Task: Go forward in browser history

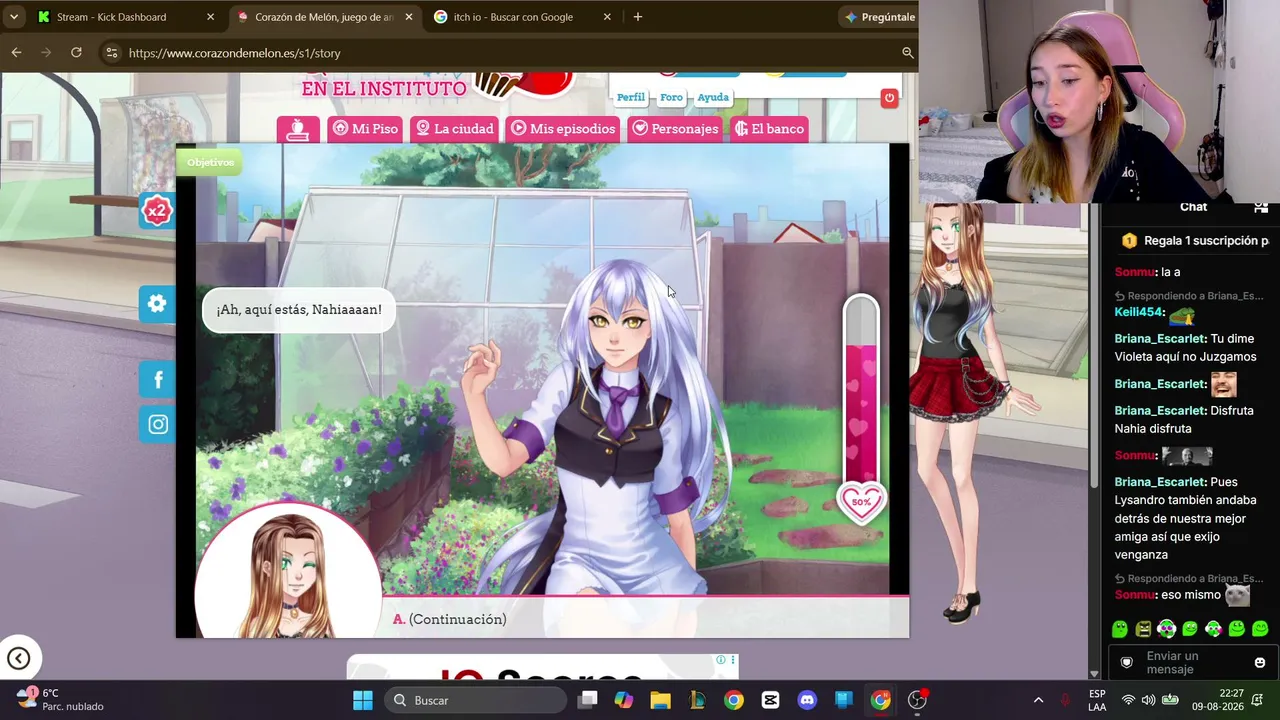Action: pos(46,53)
